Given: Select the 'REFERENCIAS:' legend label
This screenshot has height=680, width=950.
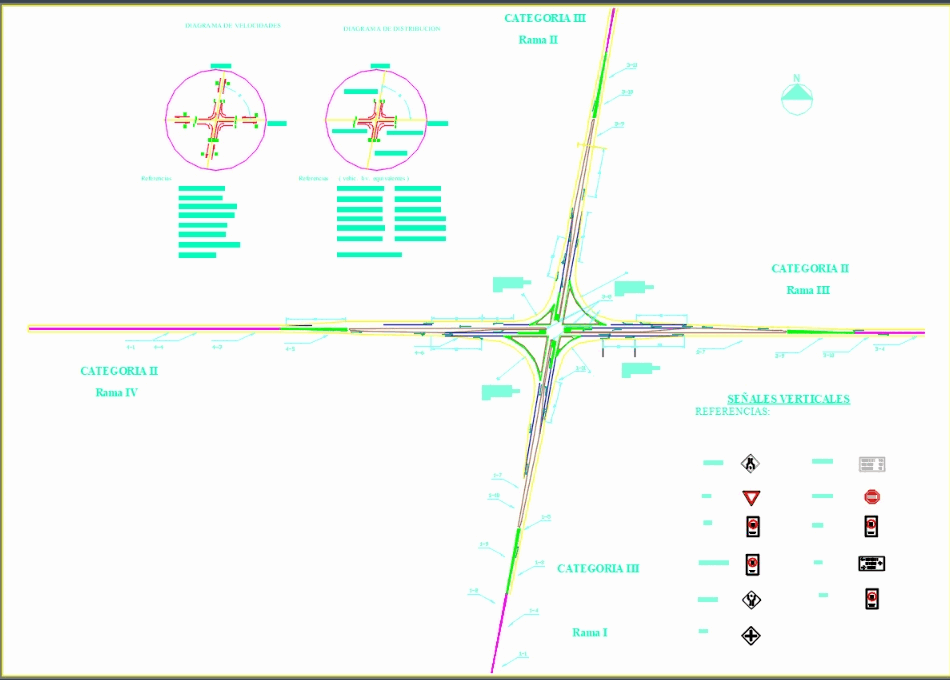Looking at the screenshot, I should (732, 412).
